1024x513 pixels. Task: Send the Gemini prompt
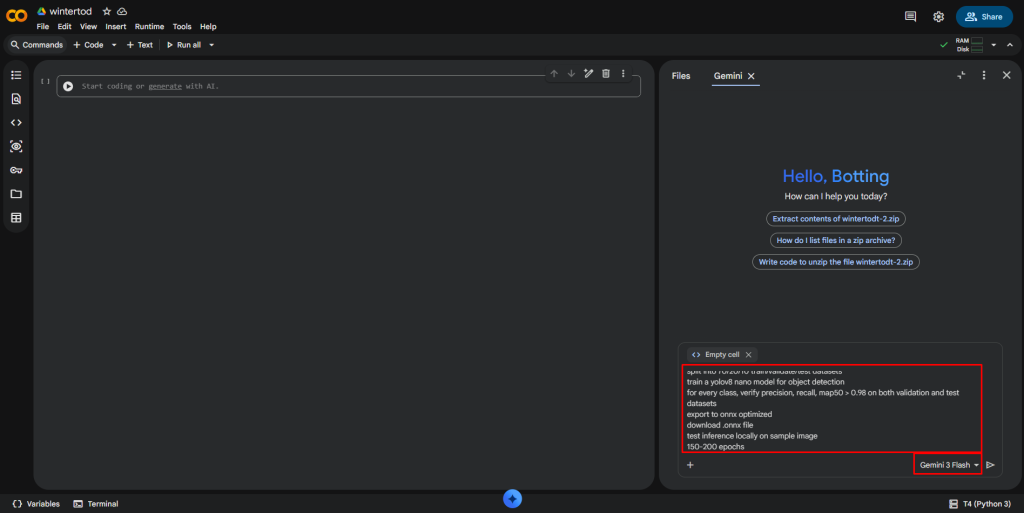[x=990, y=465]
